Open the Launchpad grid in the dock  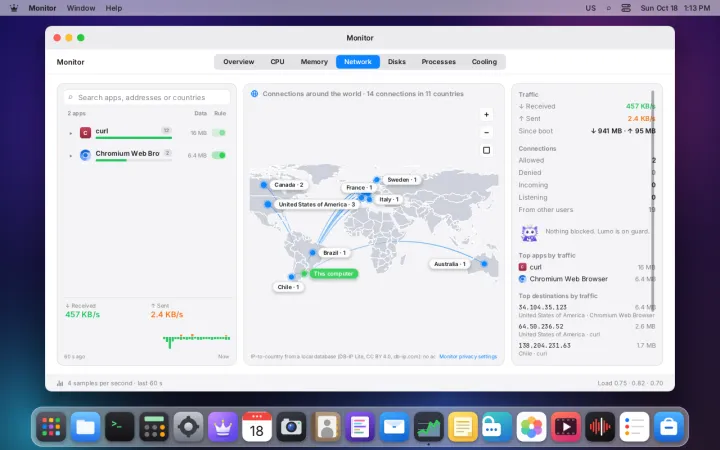pyautogui.click(x=51, y=427)
